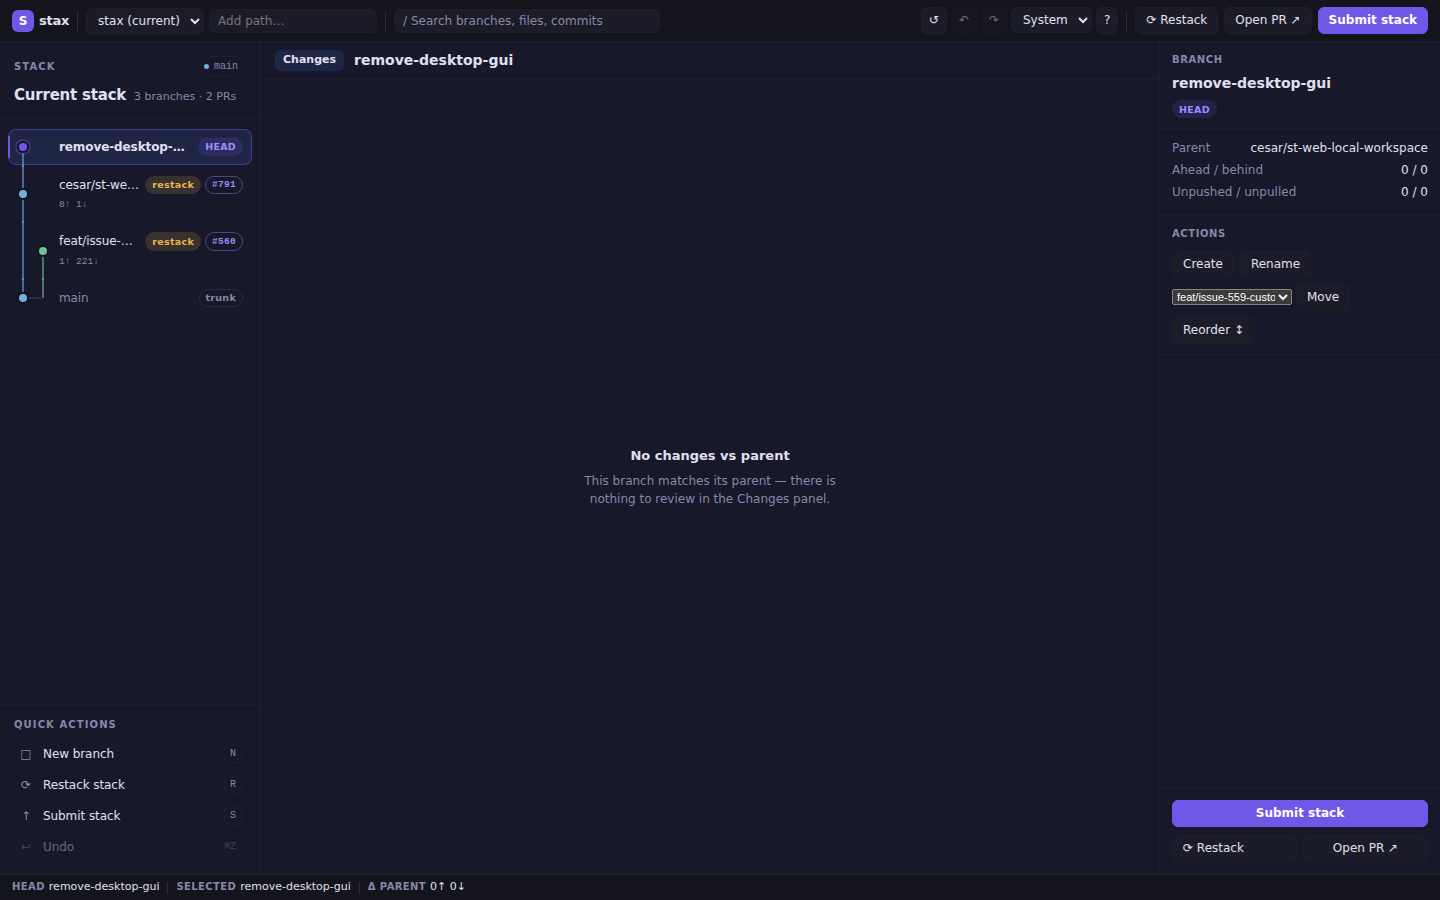This screenshot has height=900, width=1440.
Task: Click parent value cesar/st-web-local-workspace
Action: [x=1339, y=148]
